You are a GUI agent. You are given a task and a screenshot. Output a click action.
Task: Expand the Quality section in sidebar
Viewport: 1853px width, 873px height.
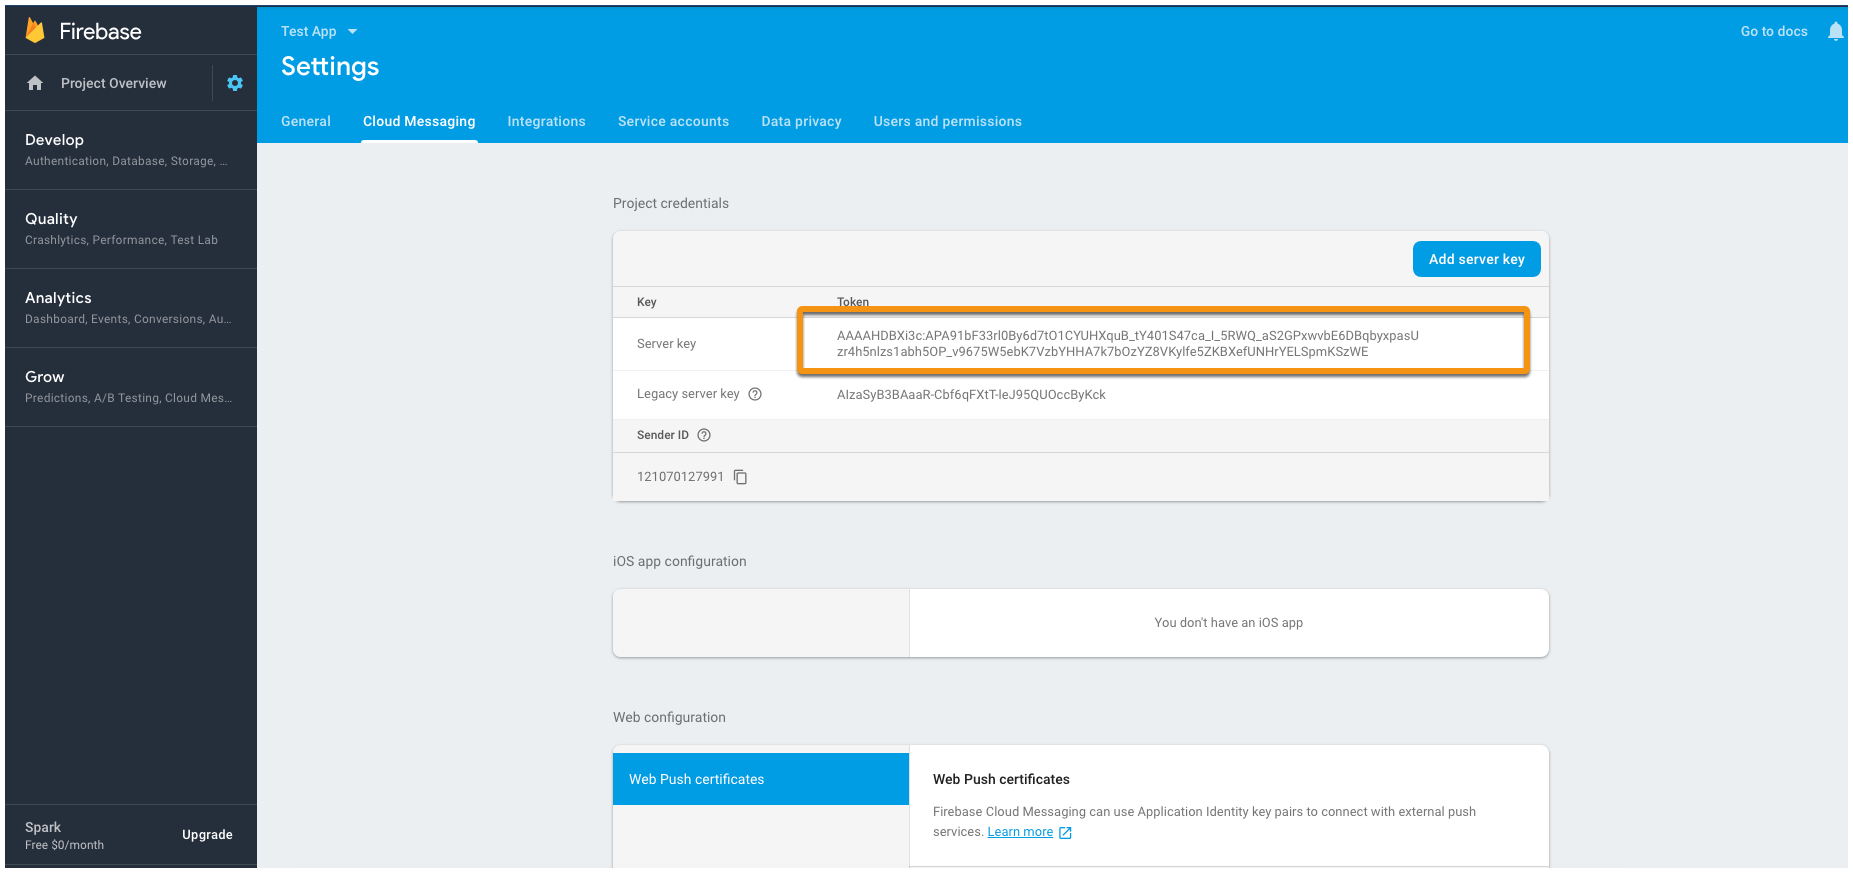[131, 229]
